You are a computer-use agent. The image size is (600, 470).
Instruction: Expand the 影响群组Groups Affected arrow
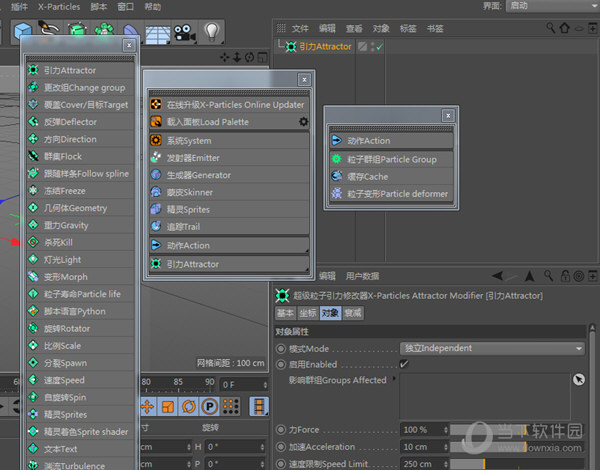(394, 379)
